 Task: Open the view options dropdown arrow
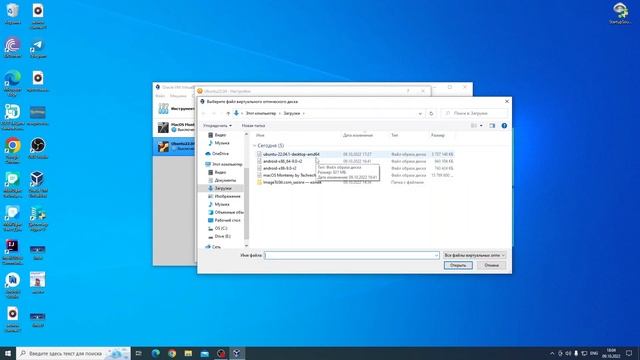pyautogui.click(x=481, y=126)
